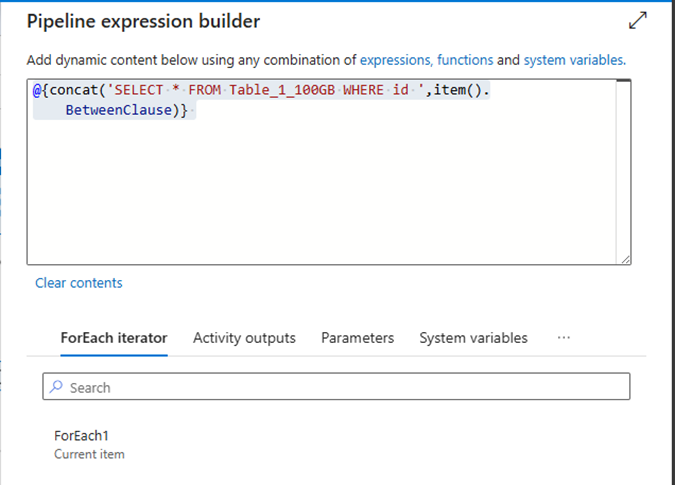Go to the System variables tab
Screen dimensions: 675x485
point(473,338)
